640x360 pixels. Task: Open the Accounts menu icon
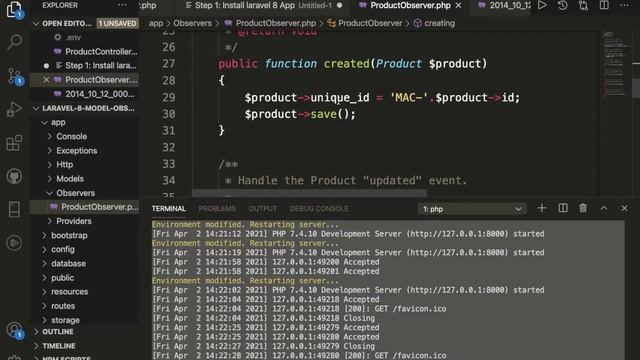click(14, 330)
